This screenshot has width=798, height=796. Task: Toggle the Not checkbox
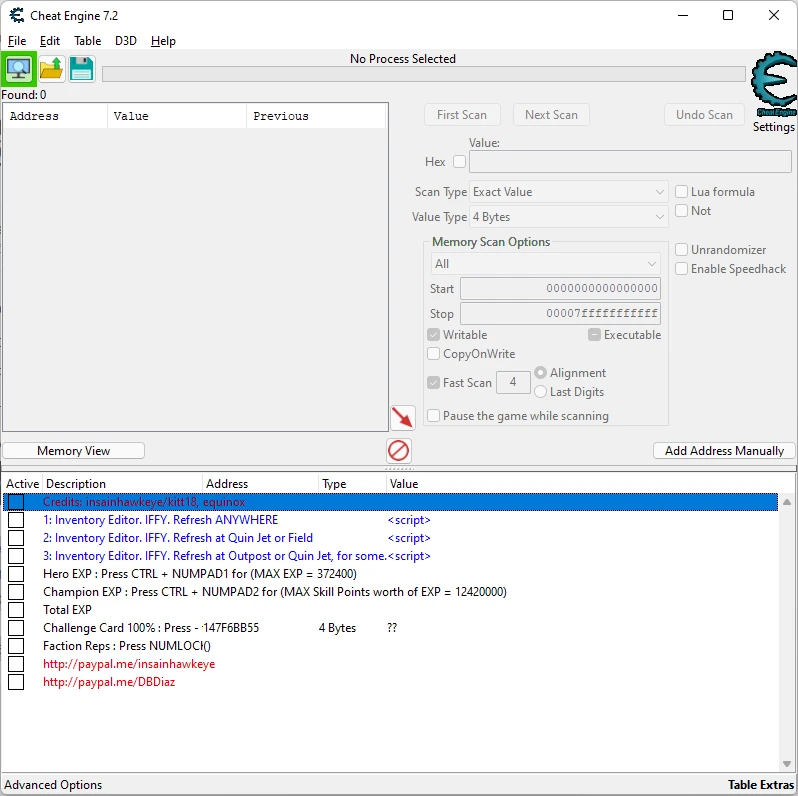click(681, 210)
